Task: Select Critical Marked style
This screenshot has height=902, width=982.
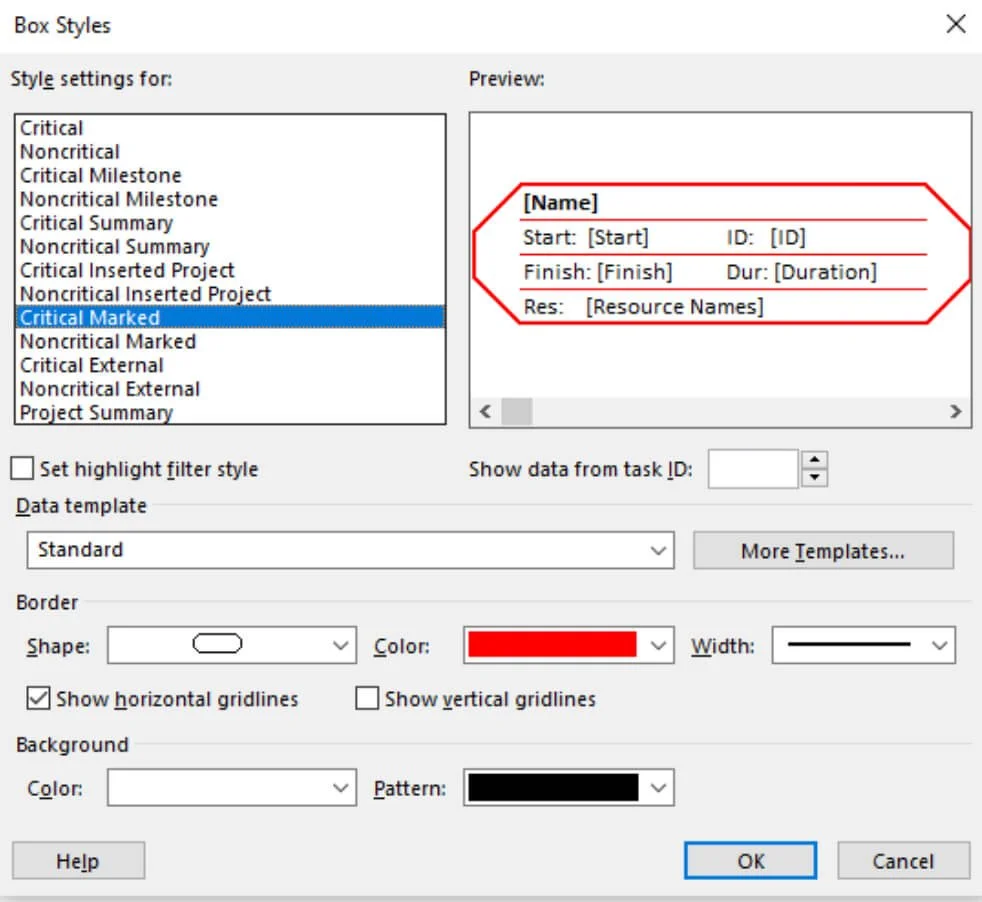Action: pos(230,318)
